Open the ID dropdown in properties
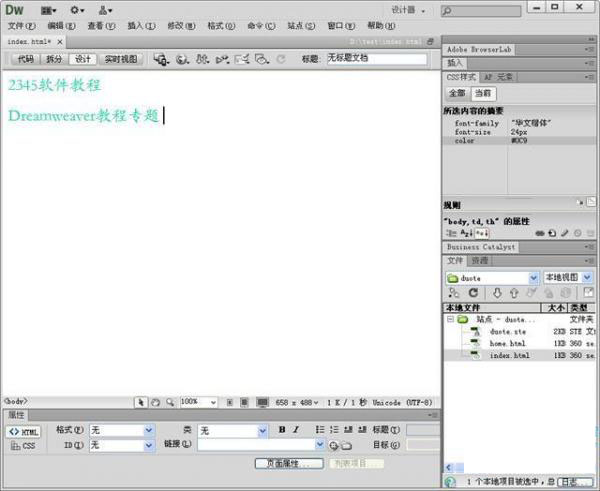 149,445
